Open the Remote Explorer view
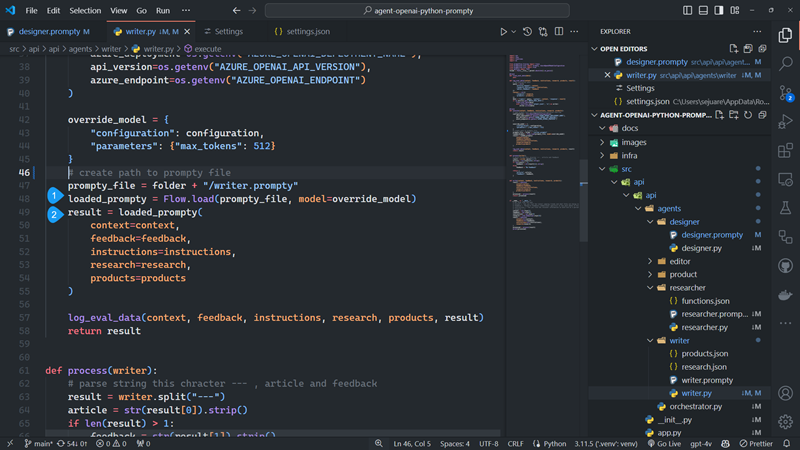 pyautogui.click(x=786, y=180)
